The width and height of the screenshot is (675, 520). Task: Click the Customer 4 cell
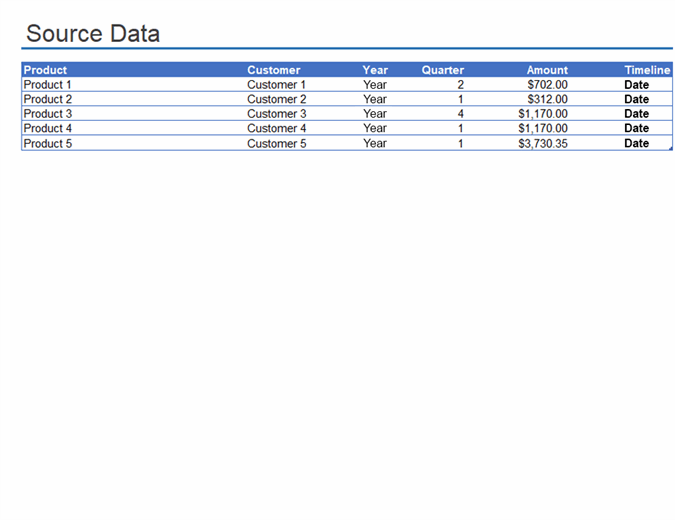coord(276,128)
